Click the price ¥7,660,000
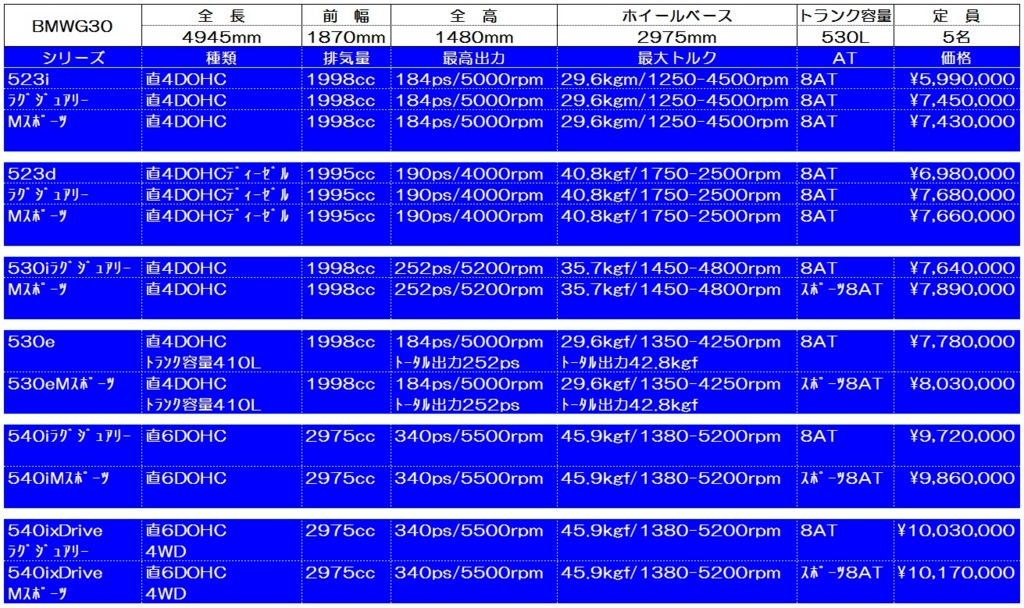1024x608 pixels. pos(962,216)
